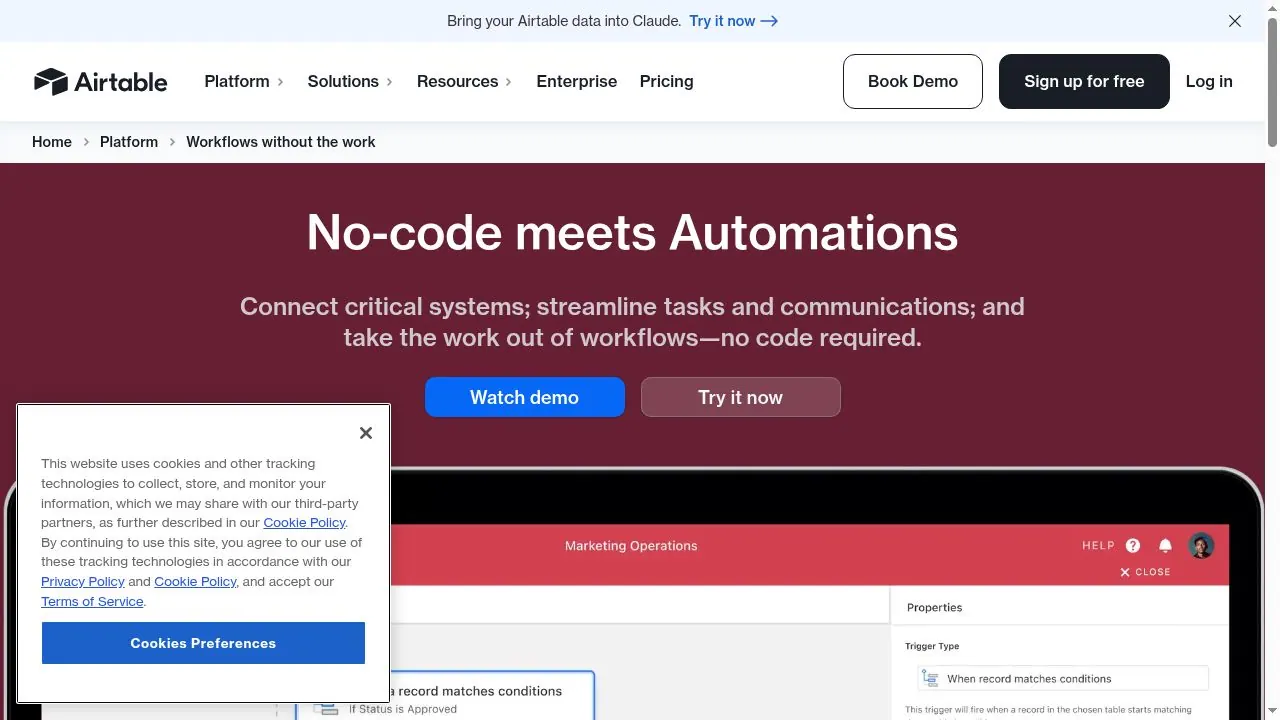Click the Watch demo button
This screenshot has width=1280, height=720.
coord(525,397)
